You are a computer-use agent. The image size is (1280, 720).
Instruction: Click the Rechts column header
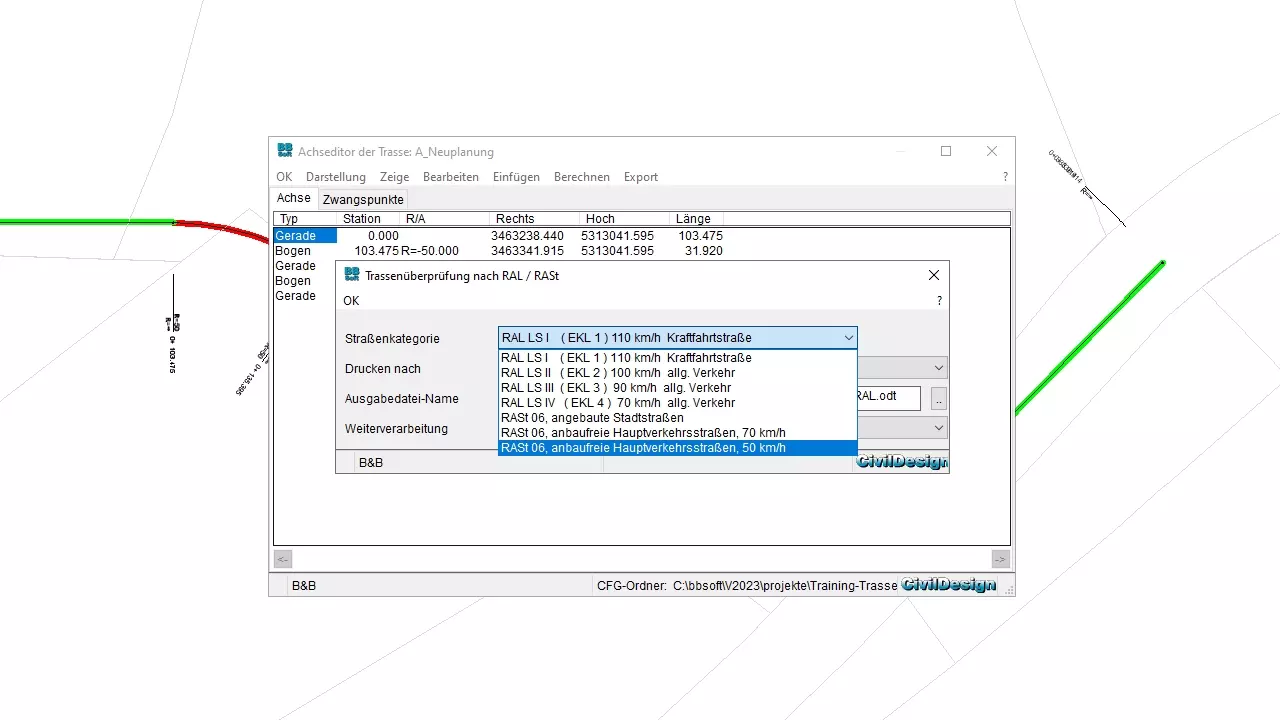(534, 219)
